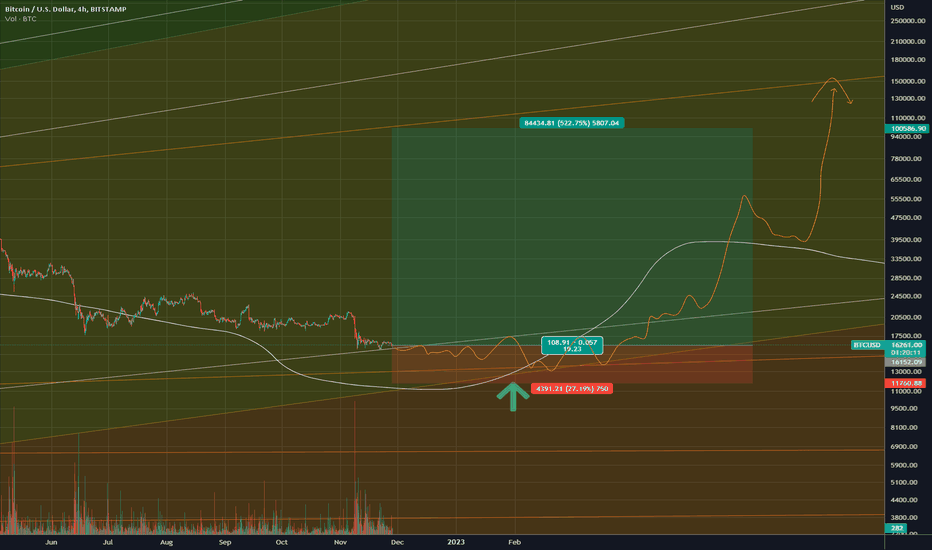Click the 130000.00 price axis label
Image resolution: width=932 pixels, height=550 pixels.
908,98
